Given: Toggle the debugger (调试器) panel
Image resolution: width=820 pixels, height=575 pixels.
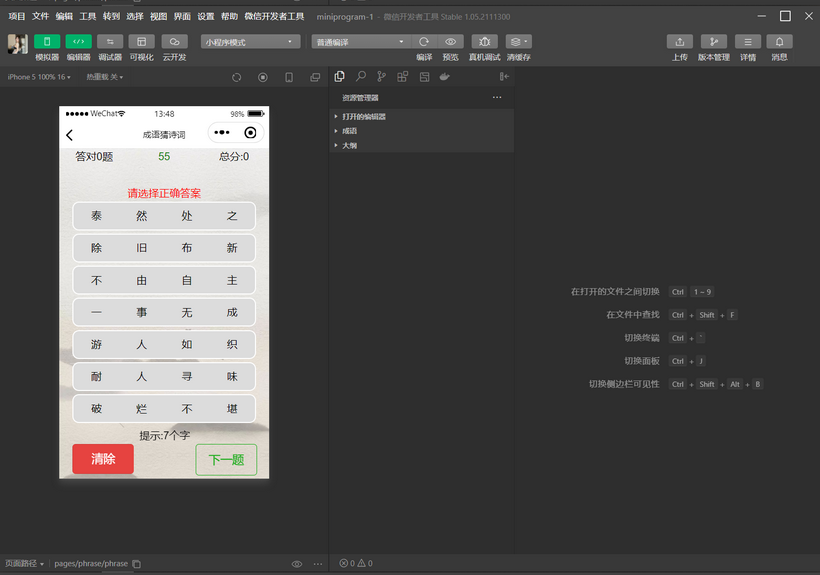Looking at the screenshot, I should point(110,41).
